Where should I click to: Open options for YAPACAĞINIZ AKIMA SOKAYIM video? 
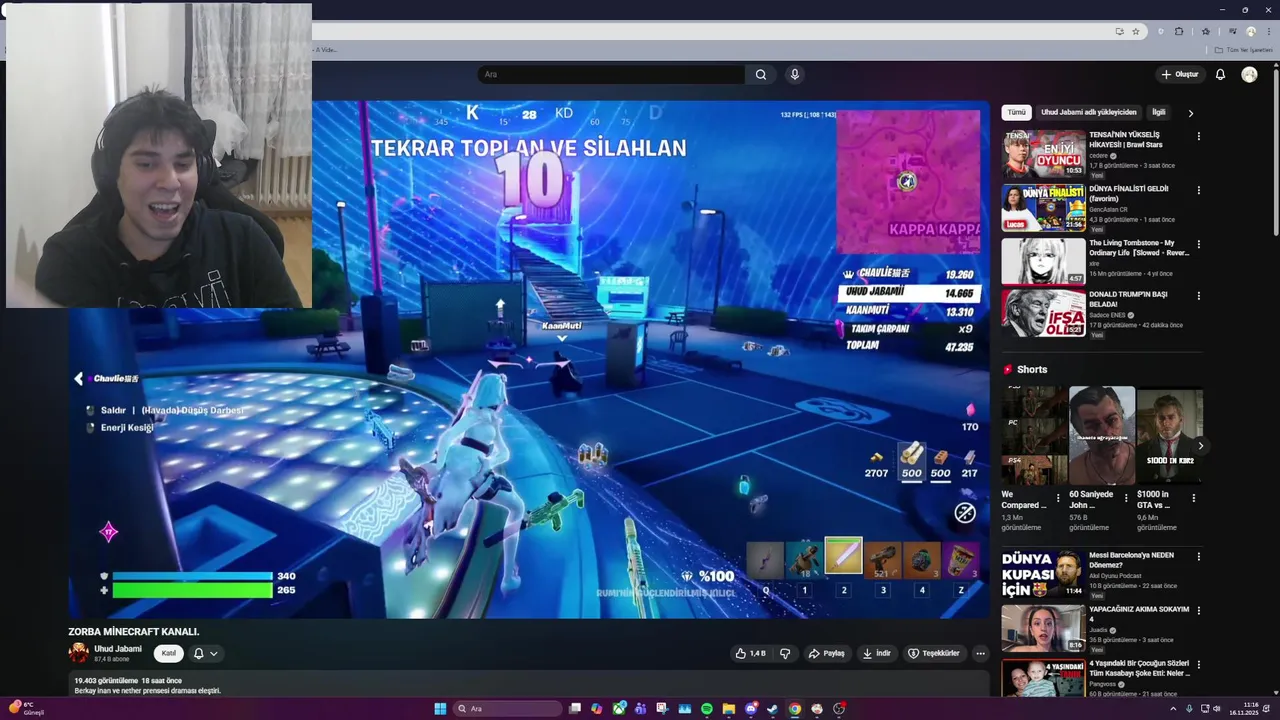point(1198,610)
